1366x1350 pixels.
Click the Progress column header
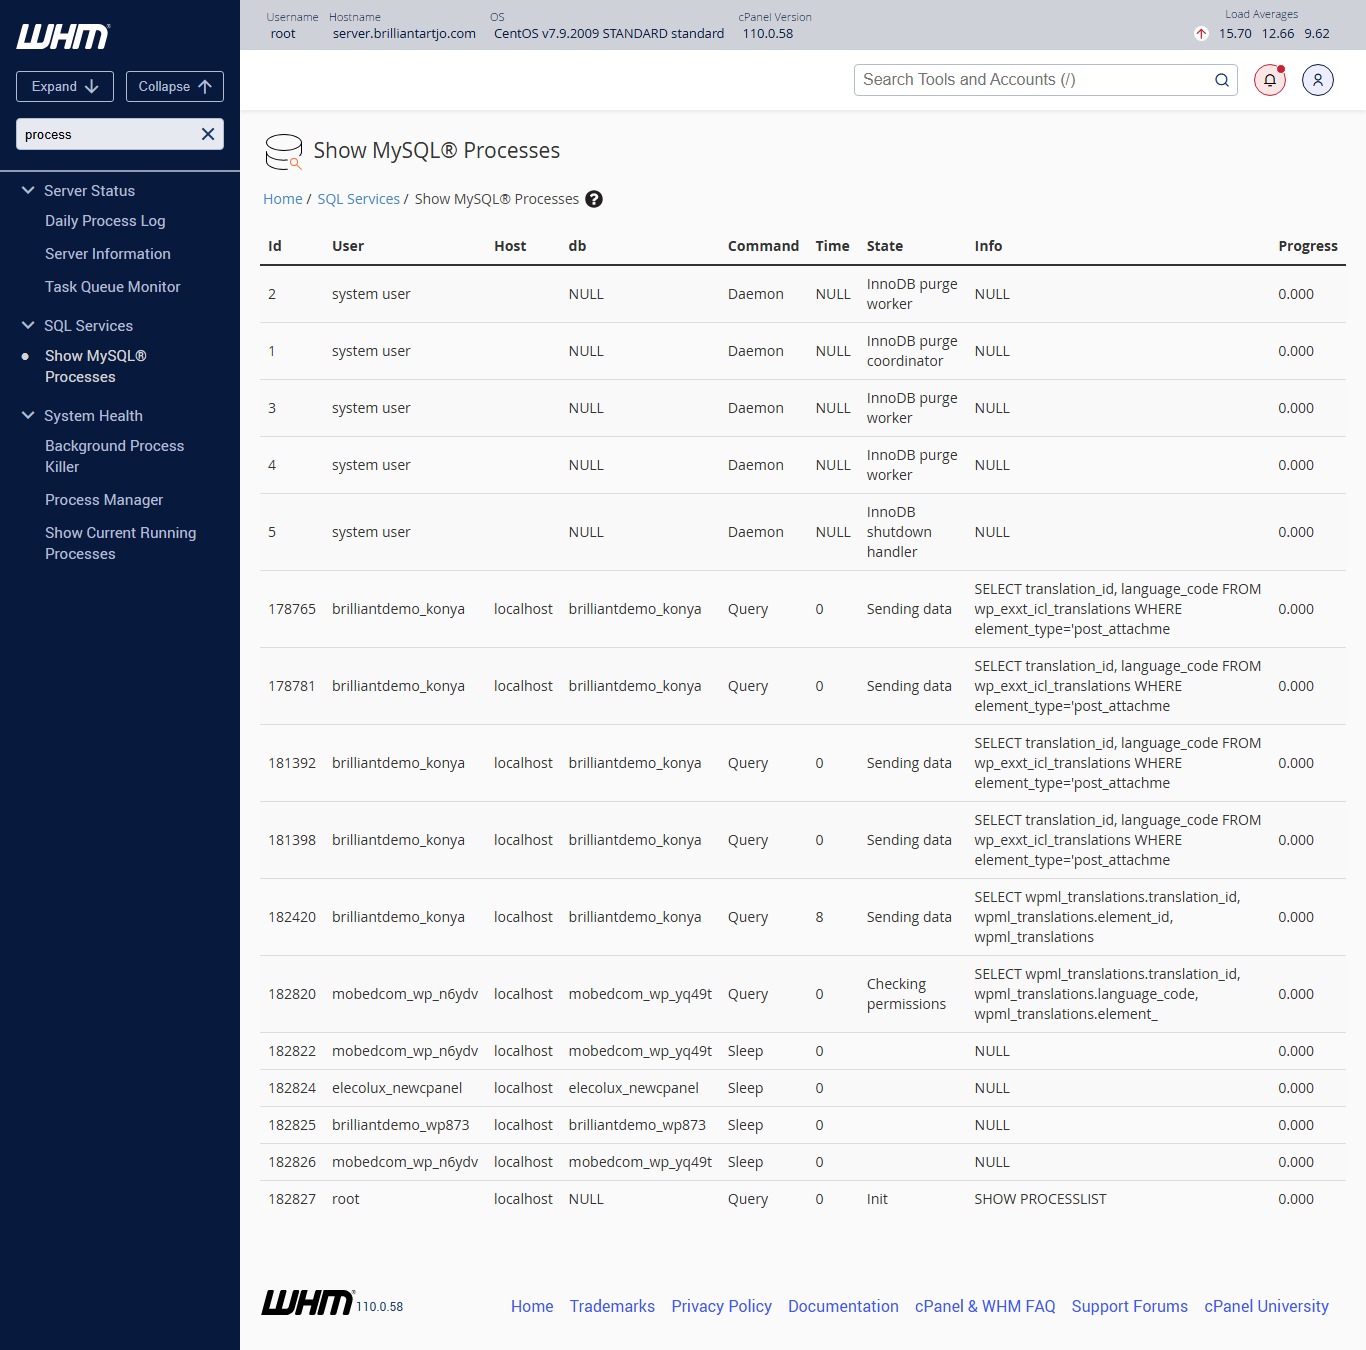click(x=1308, y=246)
